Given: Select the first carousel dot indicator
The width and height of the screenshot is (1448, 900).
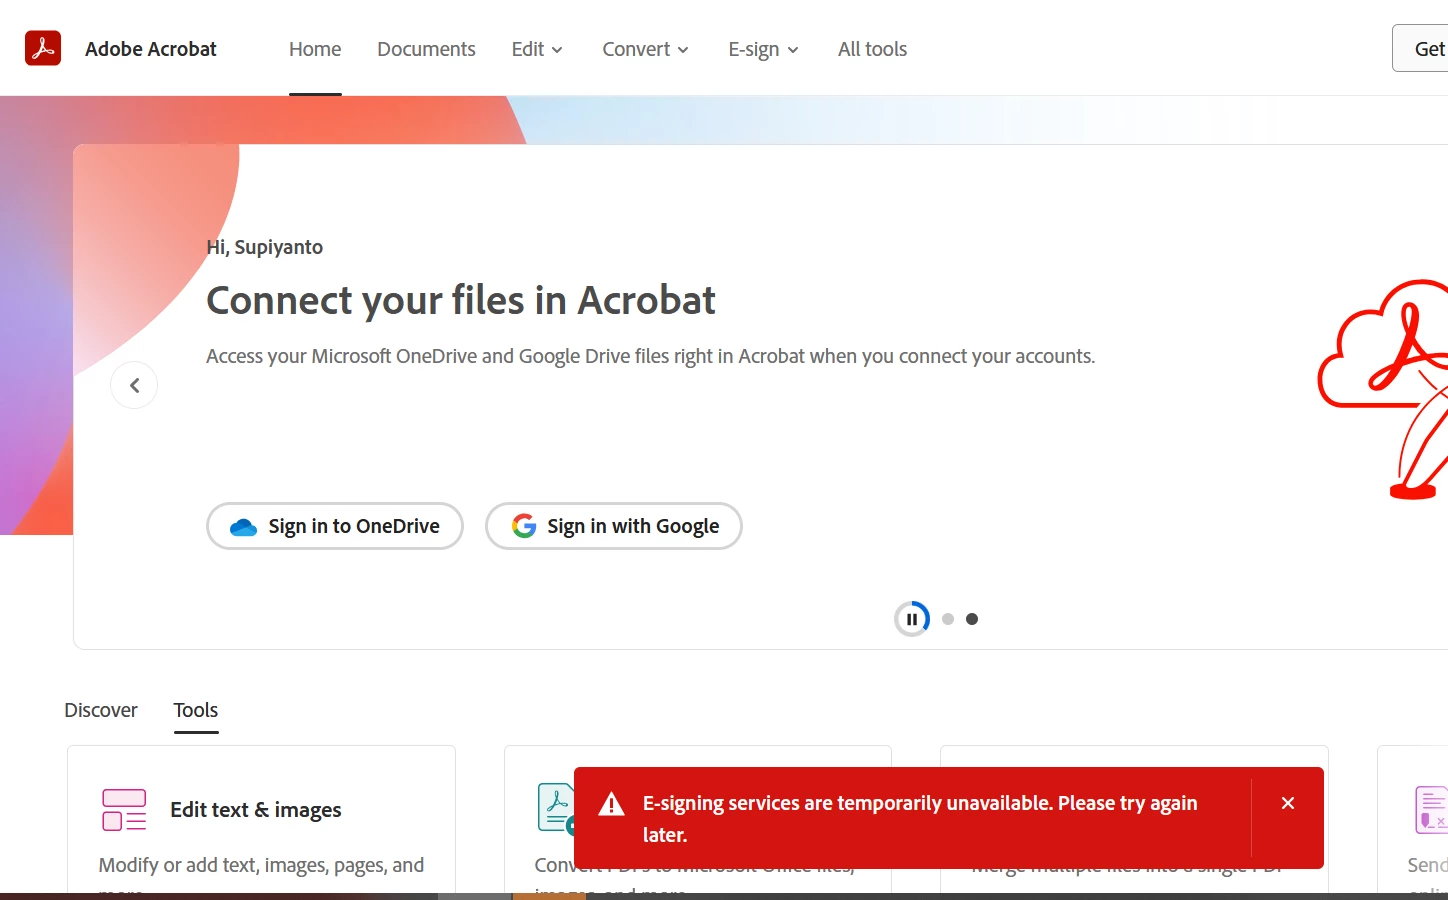Looking at the screenshot, I should pos(948,619).
